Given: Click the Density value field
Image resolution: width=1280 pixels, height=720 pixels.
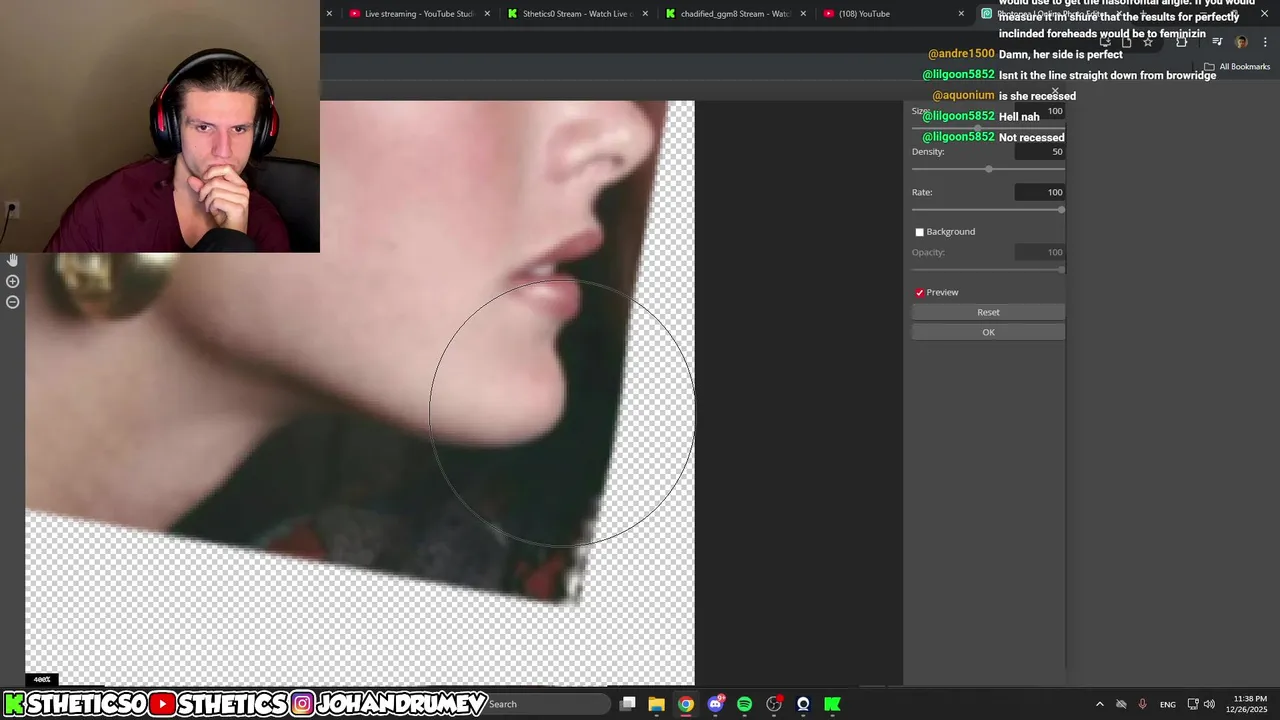Looking at the screenshot, I should [x=1040, y=152].
